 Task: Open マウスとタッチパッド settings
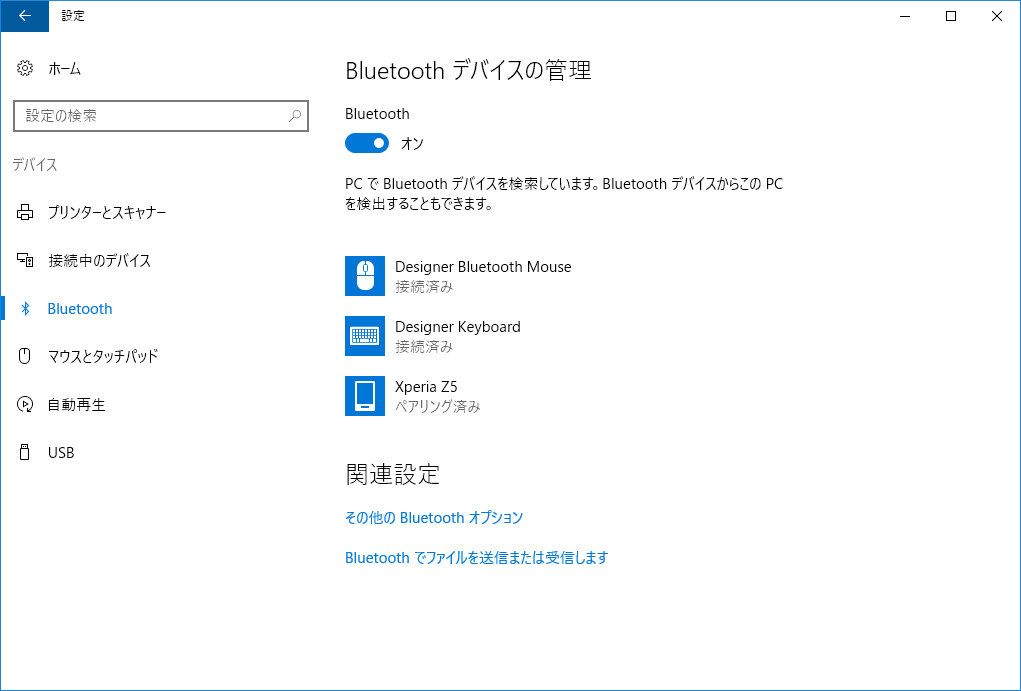(x=103, y=357)
